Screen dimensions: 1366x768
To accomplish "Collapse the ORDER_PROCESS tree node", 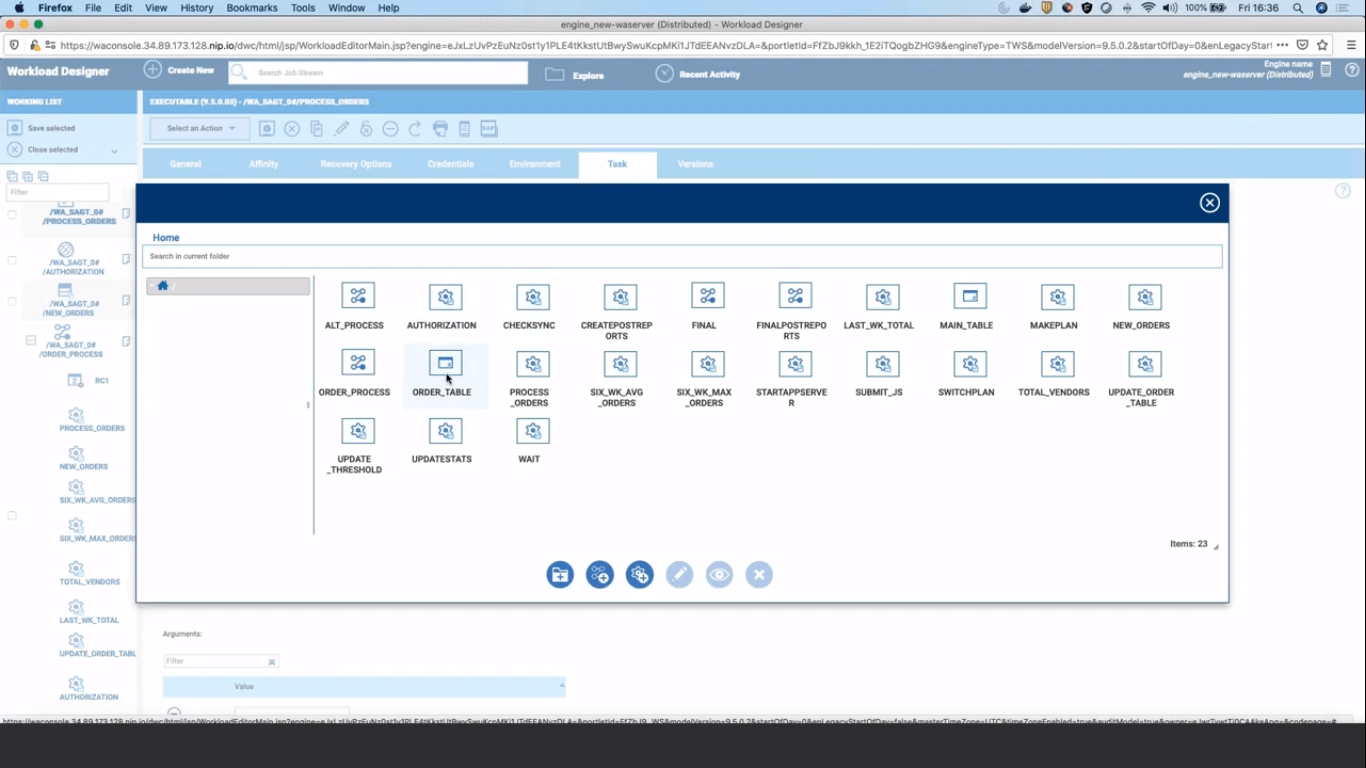I will point(31,341).
